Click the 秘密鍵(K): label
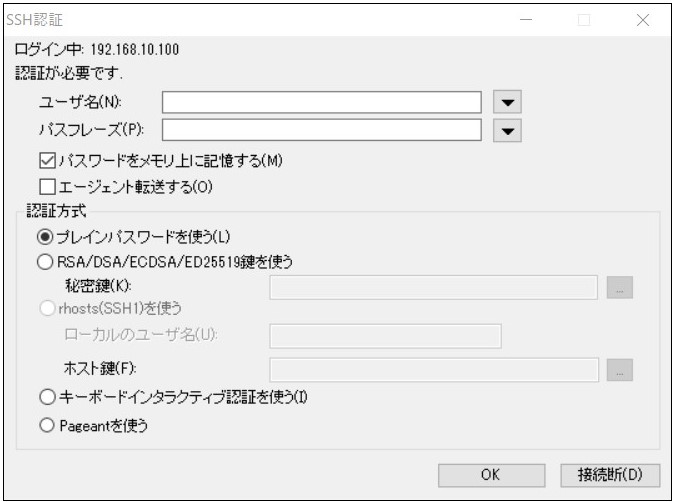The height and width of the screenshot is (502, 675). point(98,285)
